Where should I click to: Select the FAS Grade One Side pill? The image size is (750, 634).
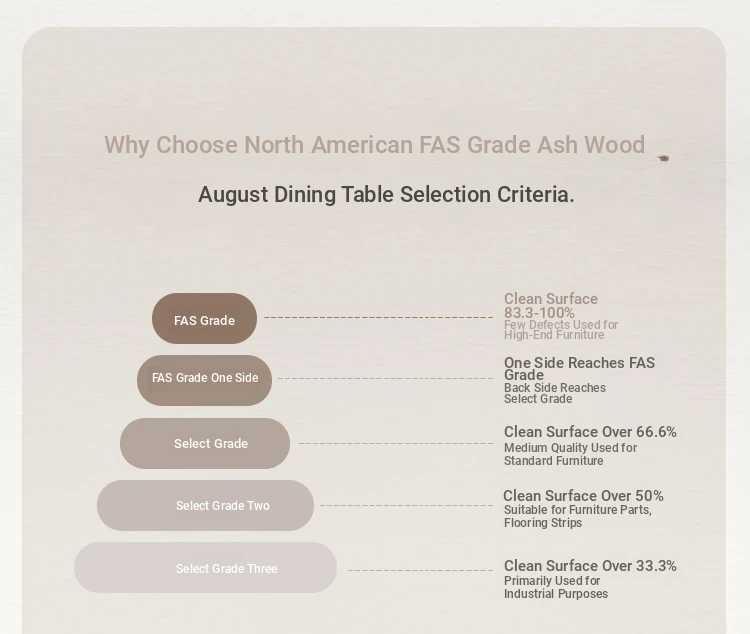click(x=204, y=379)
